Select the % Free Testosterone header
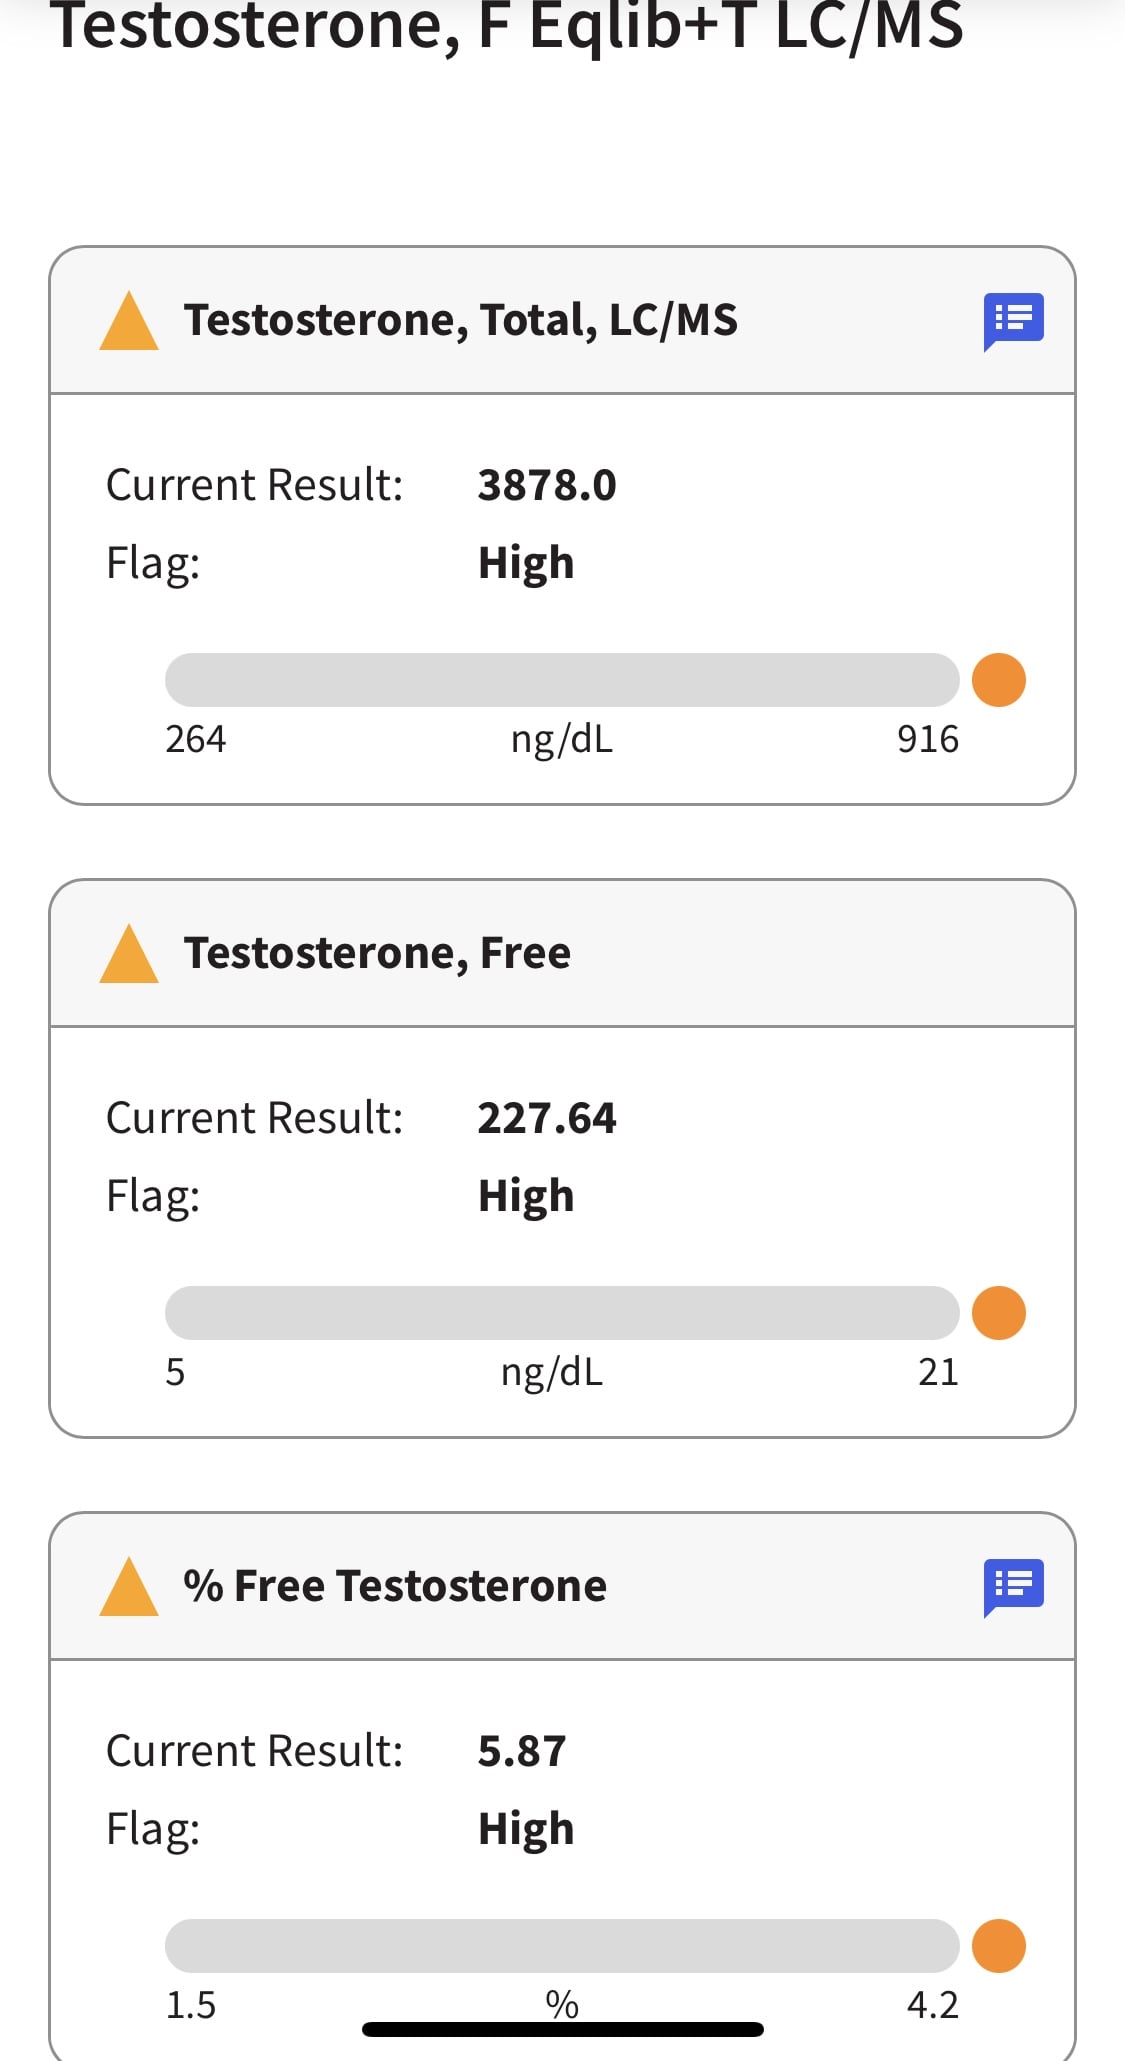Image resolution: width=1125 pixels, height=2061 pixels. click(x=395, y=1586)
